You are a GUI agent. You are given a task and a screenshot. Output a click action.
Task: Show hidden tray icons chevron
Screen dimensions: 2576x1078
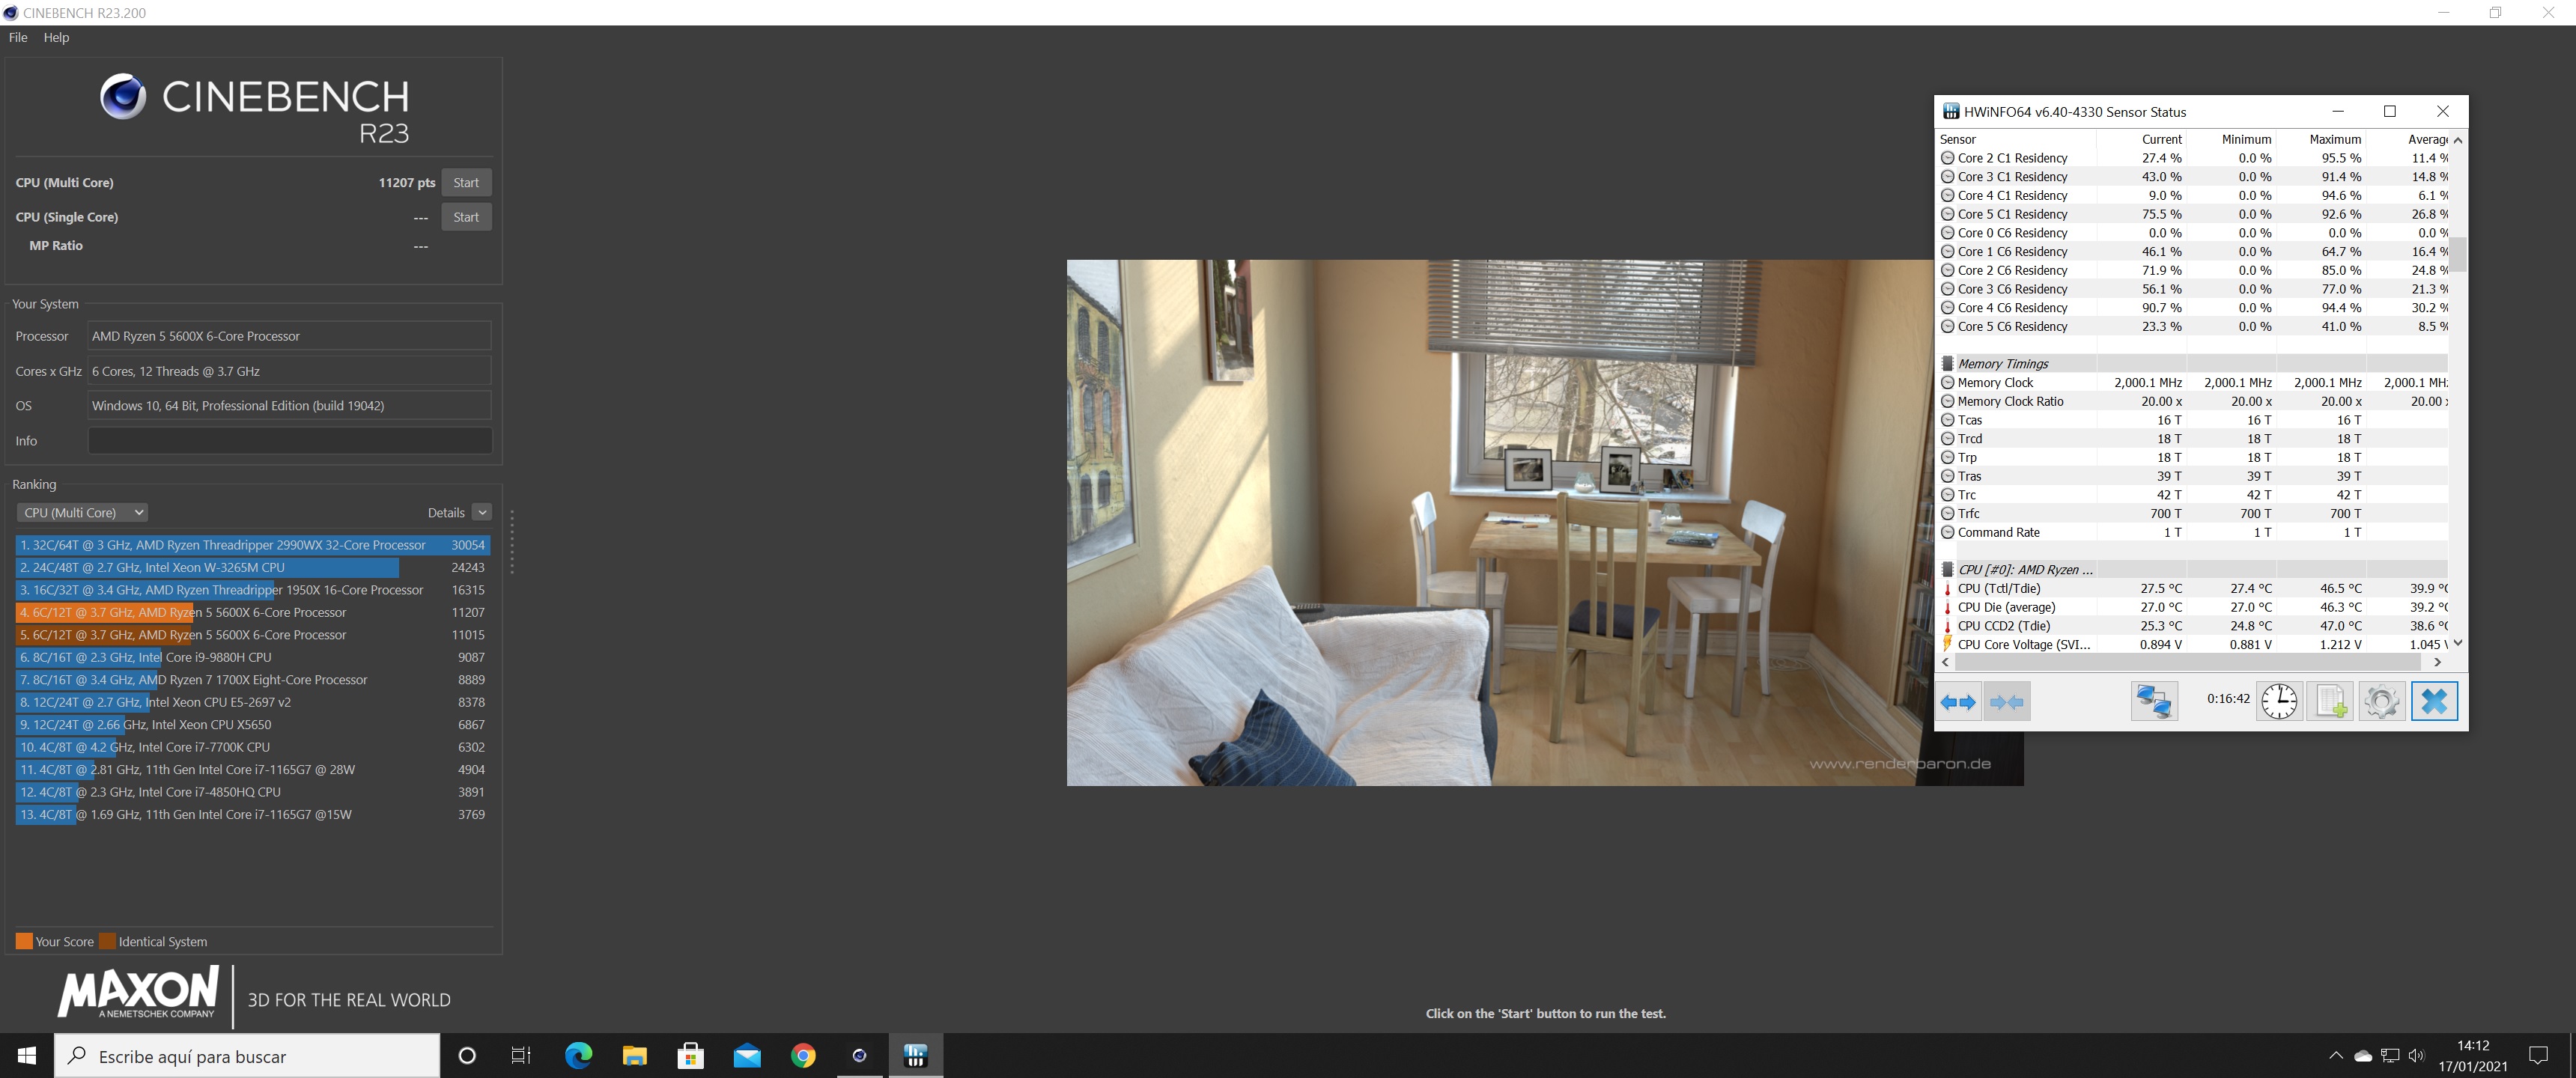point(2336,1056)
